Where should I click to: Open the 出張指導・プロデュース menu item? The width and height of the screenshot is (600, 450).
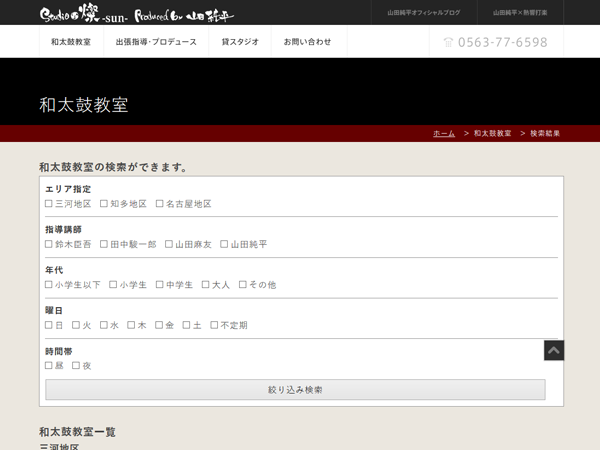point(156,42)
